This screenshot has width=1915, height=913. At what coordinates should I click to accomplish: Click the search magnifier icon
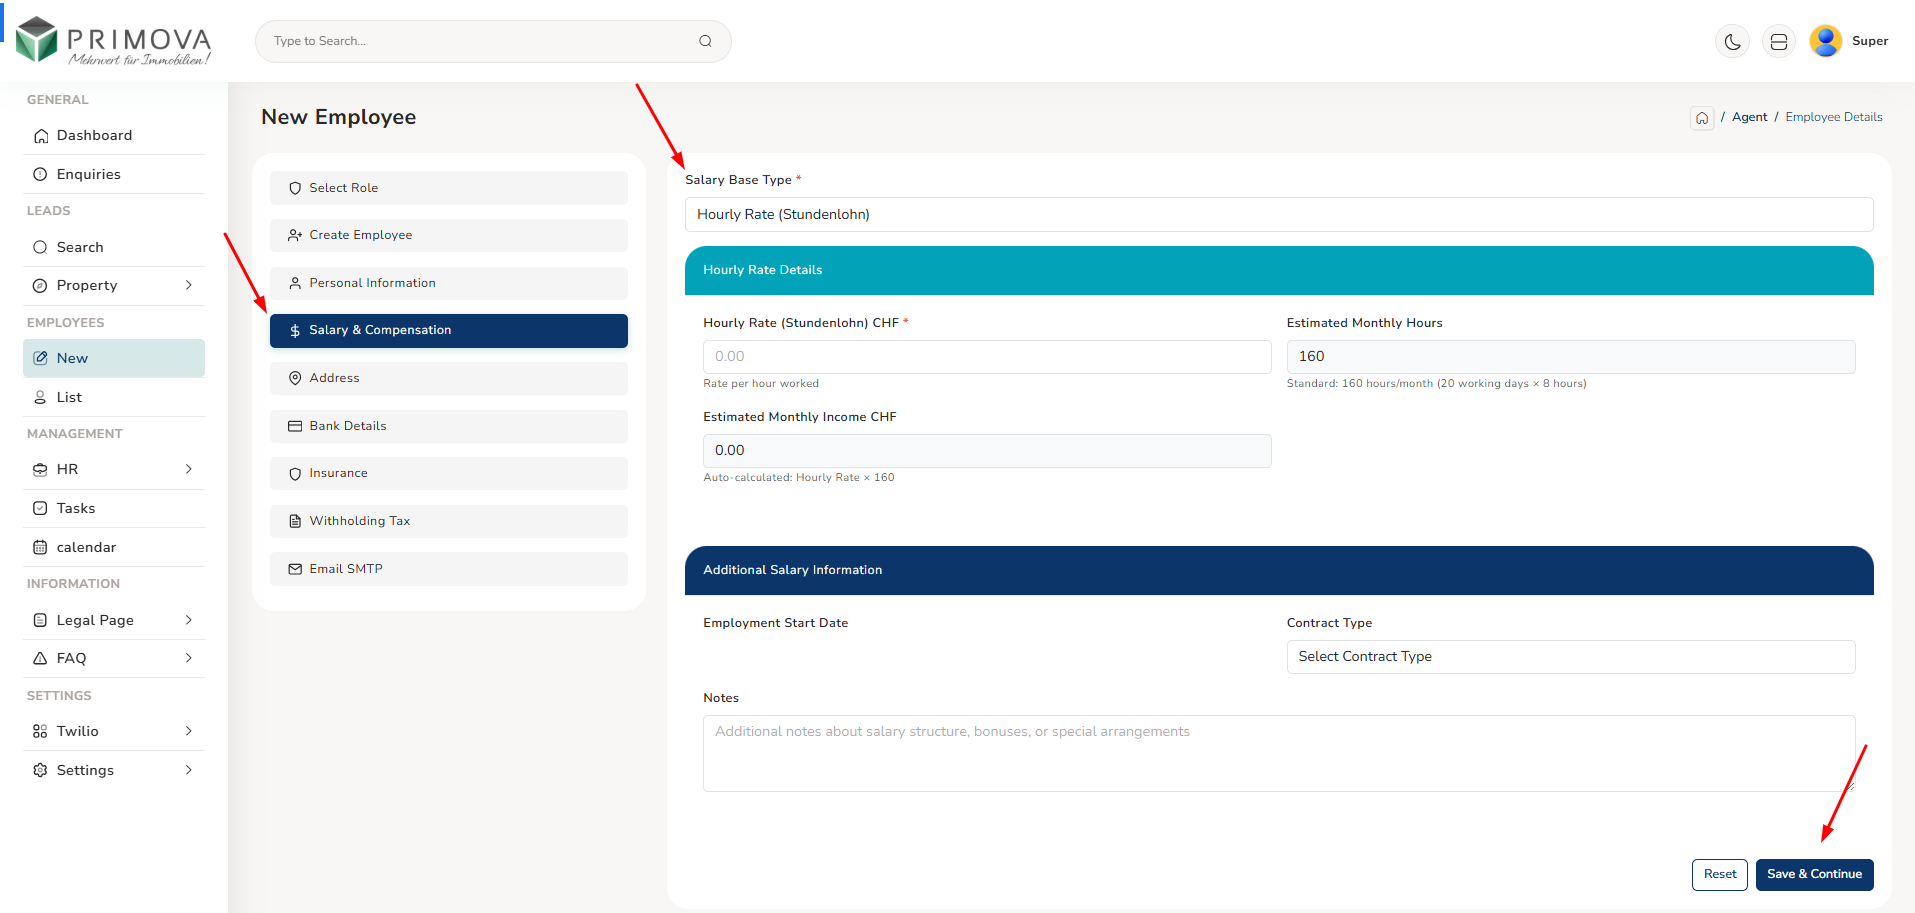point(705,41)
